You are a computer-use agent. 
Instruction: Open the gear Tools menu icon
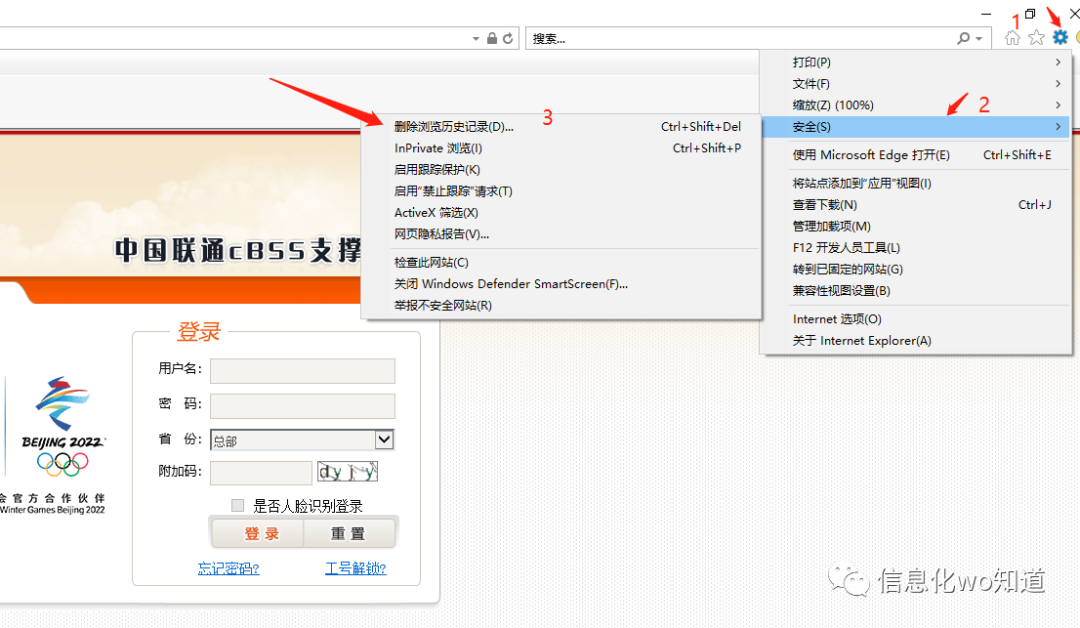click(1060, 37)
